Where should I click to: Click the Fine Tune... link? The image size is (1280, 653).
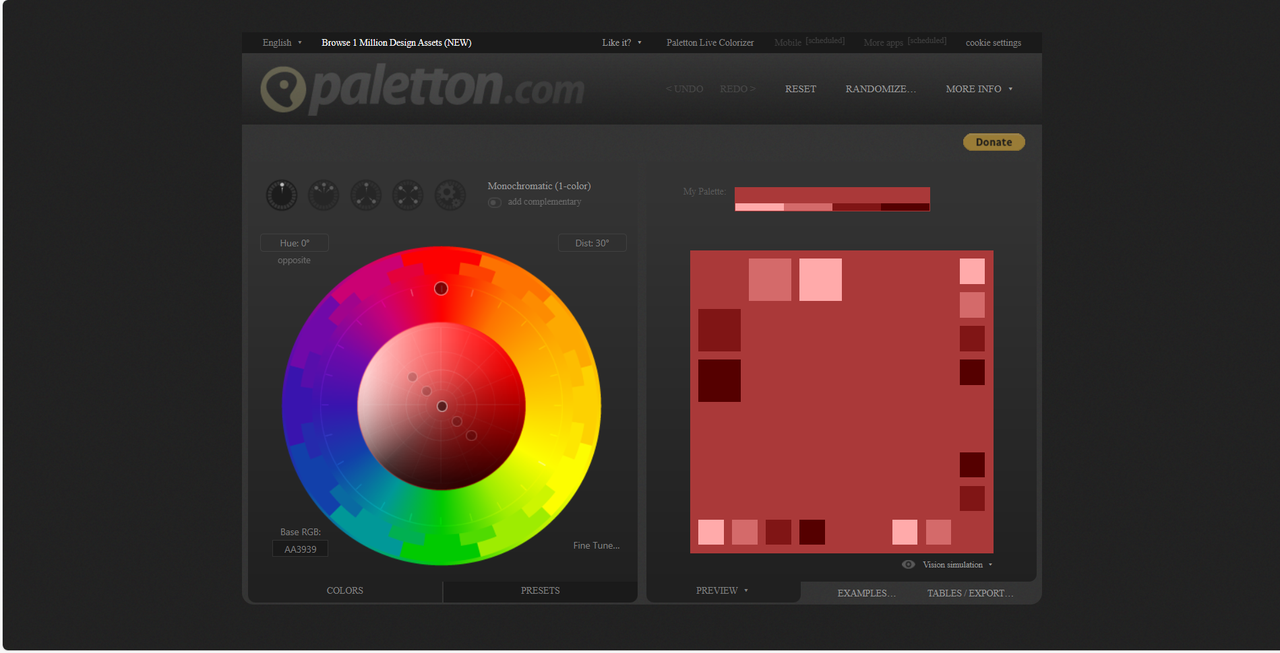tap(596, 545)
